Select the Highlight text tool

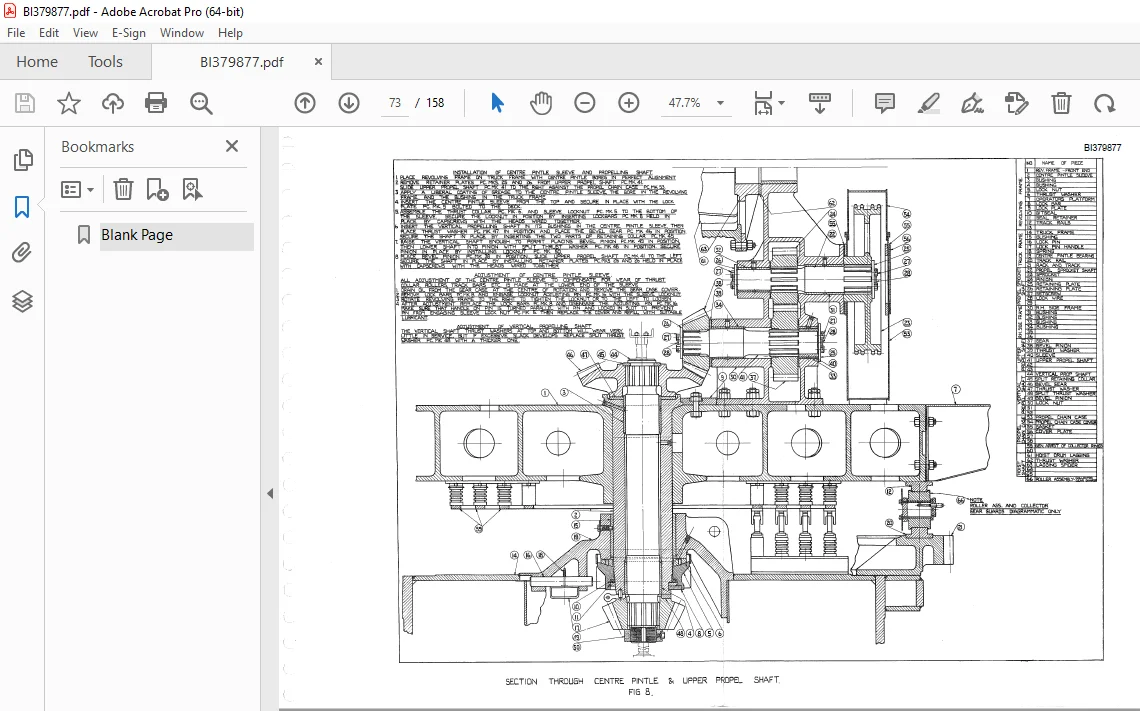tap(928, 103)
